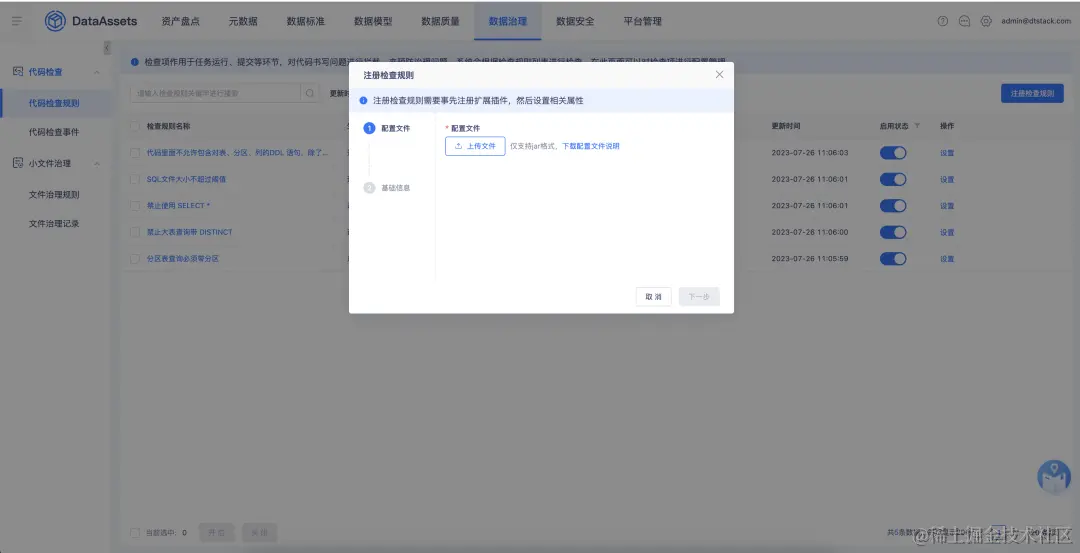Viewport: 1080px width, 553px height.
Task: Select step 1 配置文件 in wizard
Action: [x=387, y=128]
